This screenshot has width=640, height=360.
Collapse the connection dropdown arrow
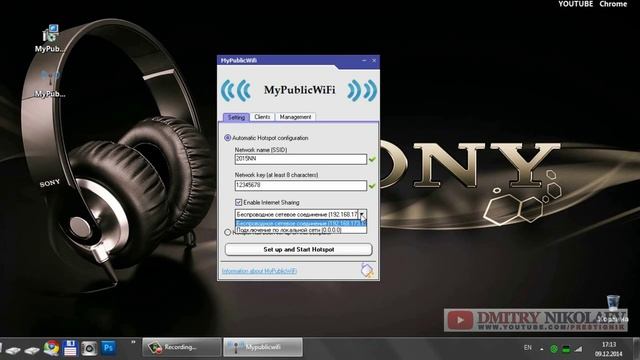click(362, 214)
